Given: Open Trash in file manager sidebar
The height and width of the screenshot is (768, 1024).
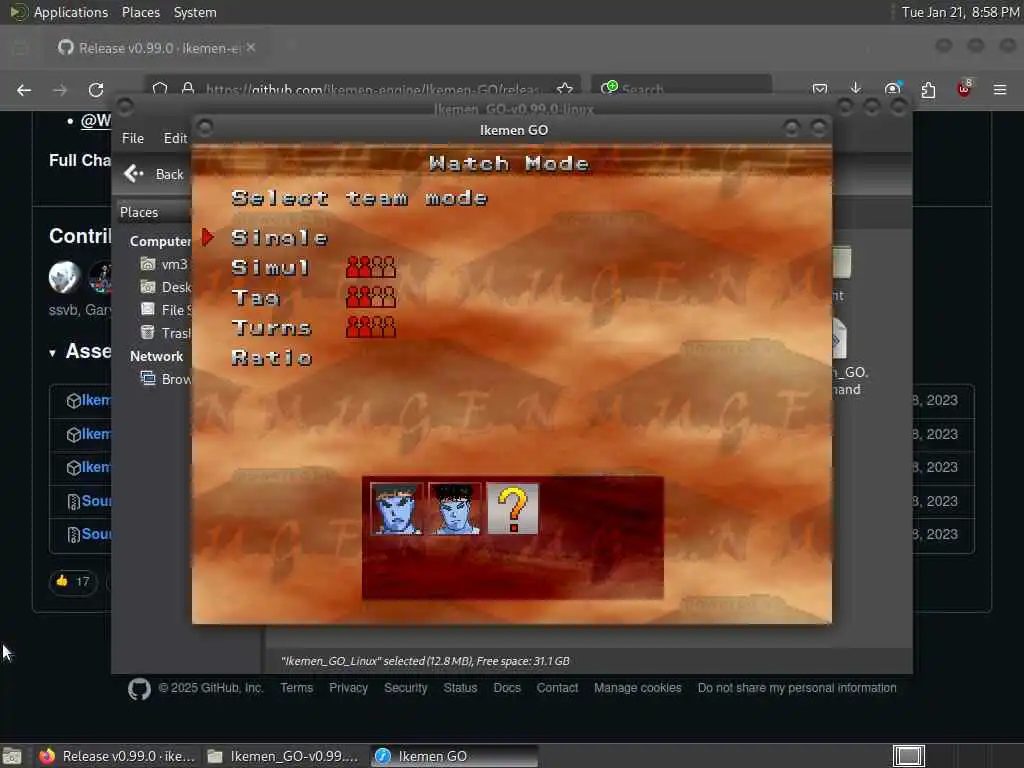Looking at the screenshot, I should pyautogui.click(x=165, y=333).
